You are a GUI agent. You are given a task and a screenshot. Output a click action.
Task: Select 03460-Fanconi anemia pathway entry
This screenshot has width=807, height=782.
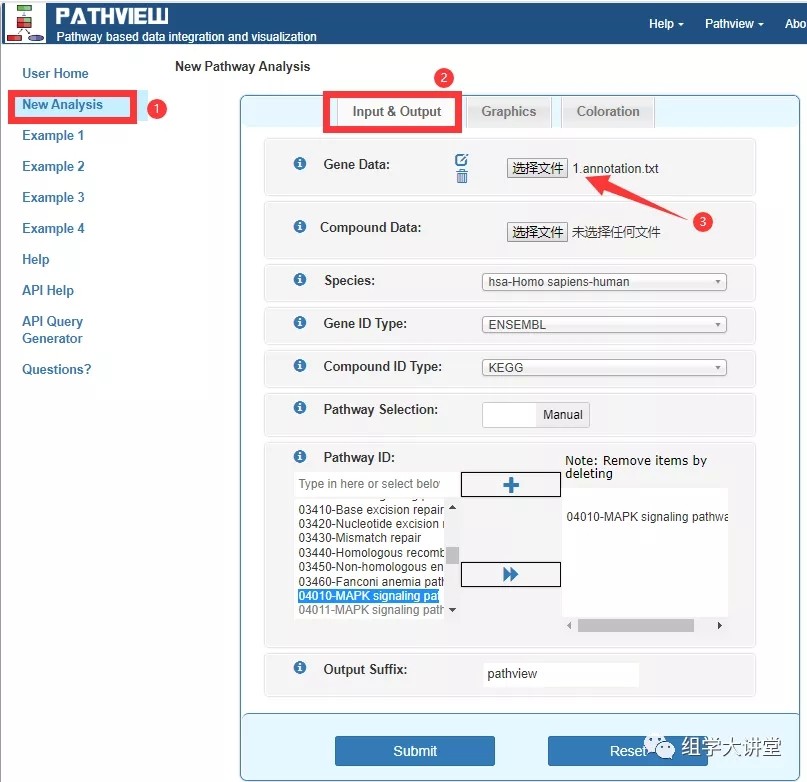(371, 581)
